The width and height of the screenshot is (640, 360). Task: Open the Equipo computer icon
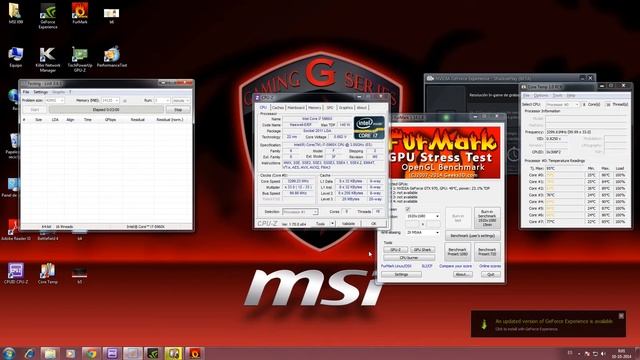pos(16,57)
